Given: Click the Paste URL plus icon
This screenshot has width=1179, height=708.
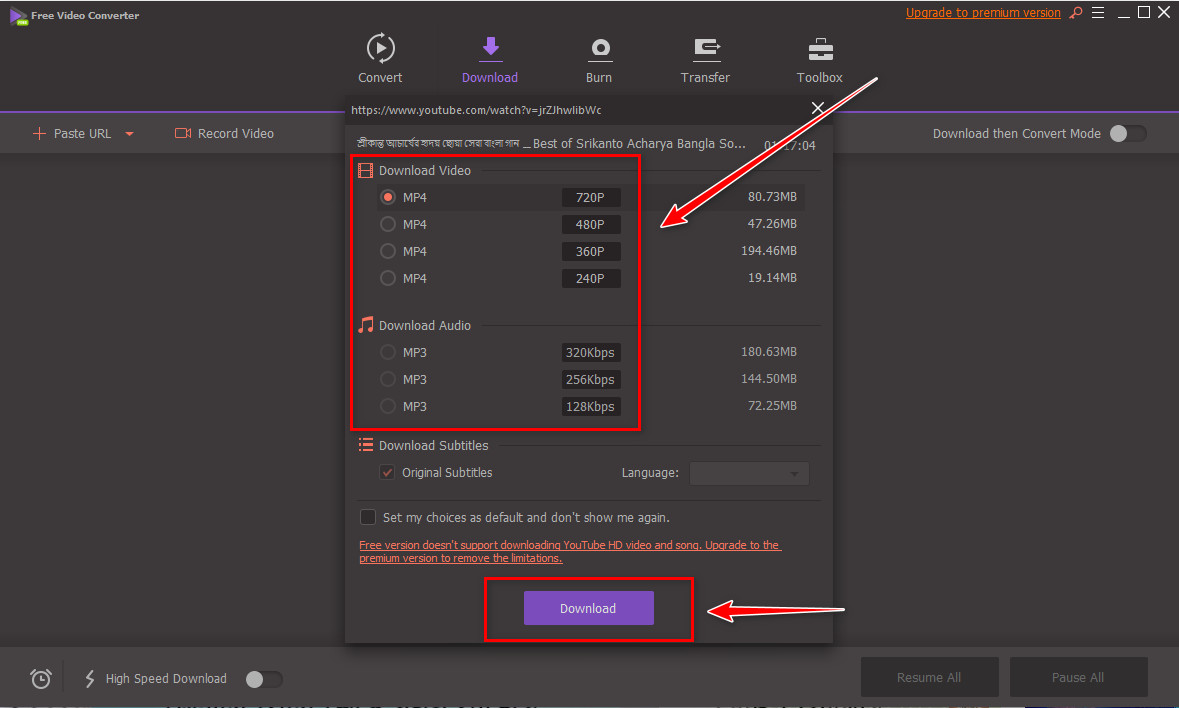Looking at the screenshot, I should pyautogui.click(x=39, y=134).
